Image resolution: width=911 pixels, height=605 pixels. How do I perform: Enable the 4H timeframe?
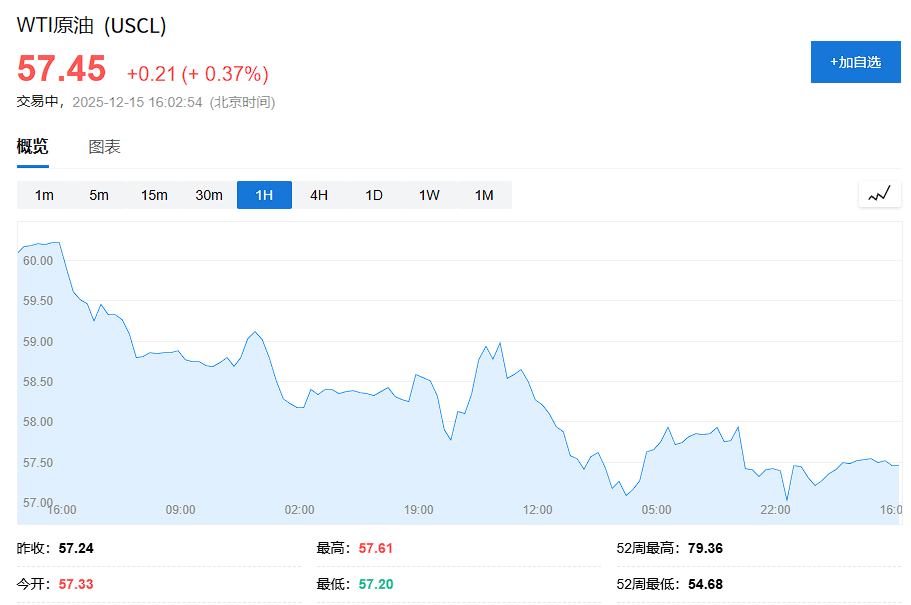click(318, 195)
